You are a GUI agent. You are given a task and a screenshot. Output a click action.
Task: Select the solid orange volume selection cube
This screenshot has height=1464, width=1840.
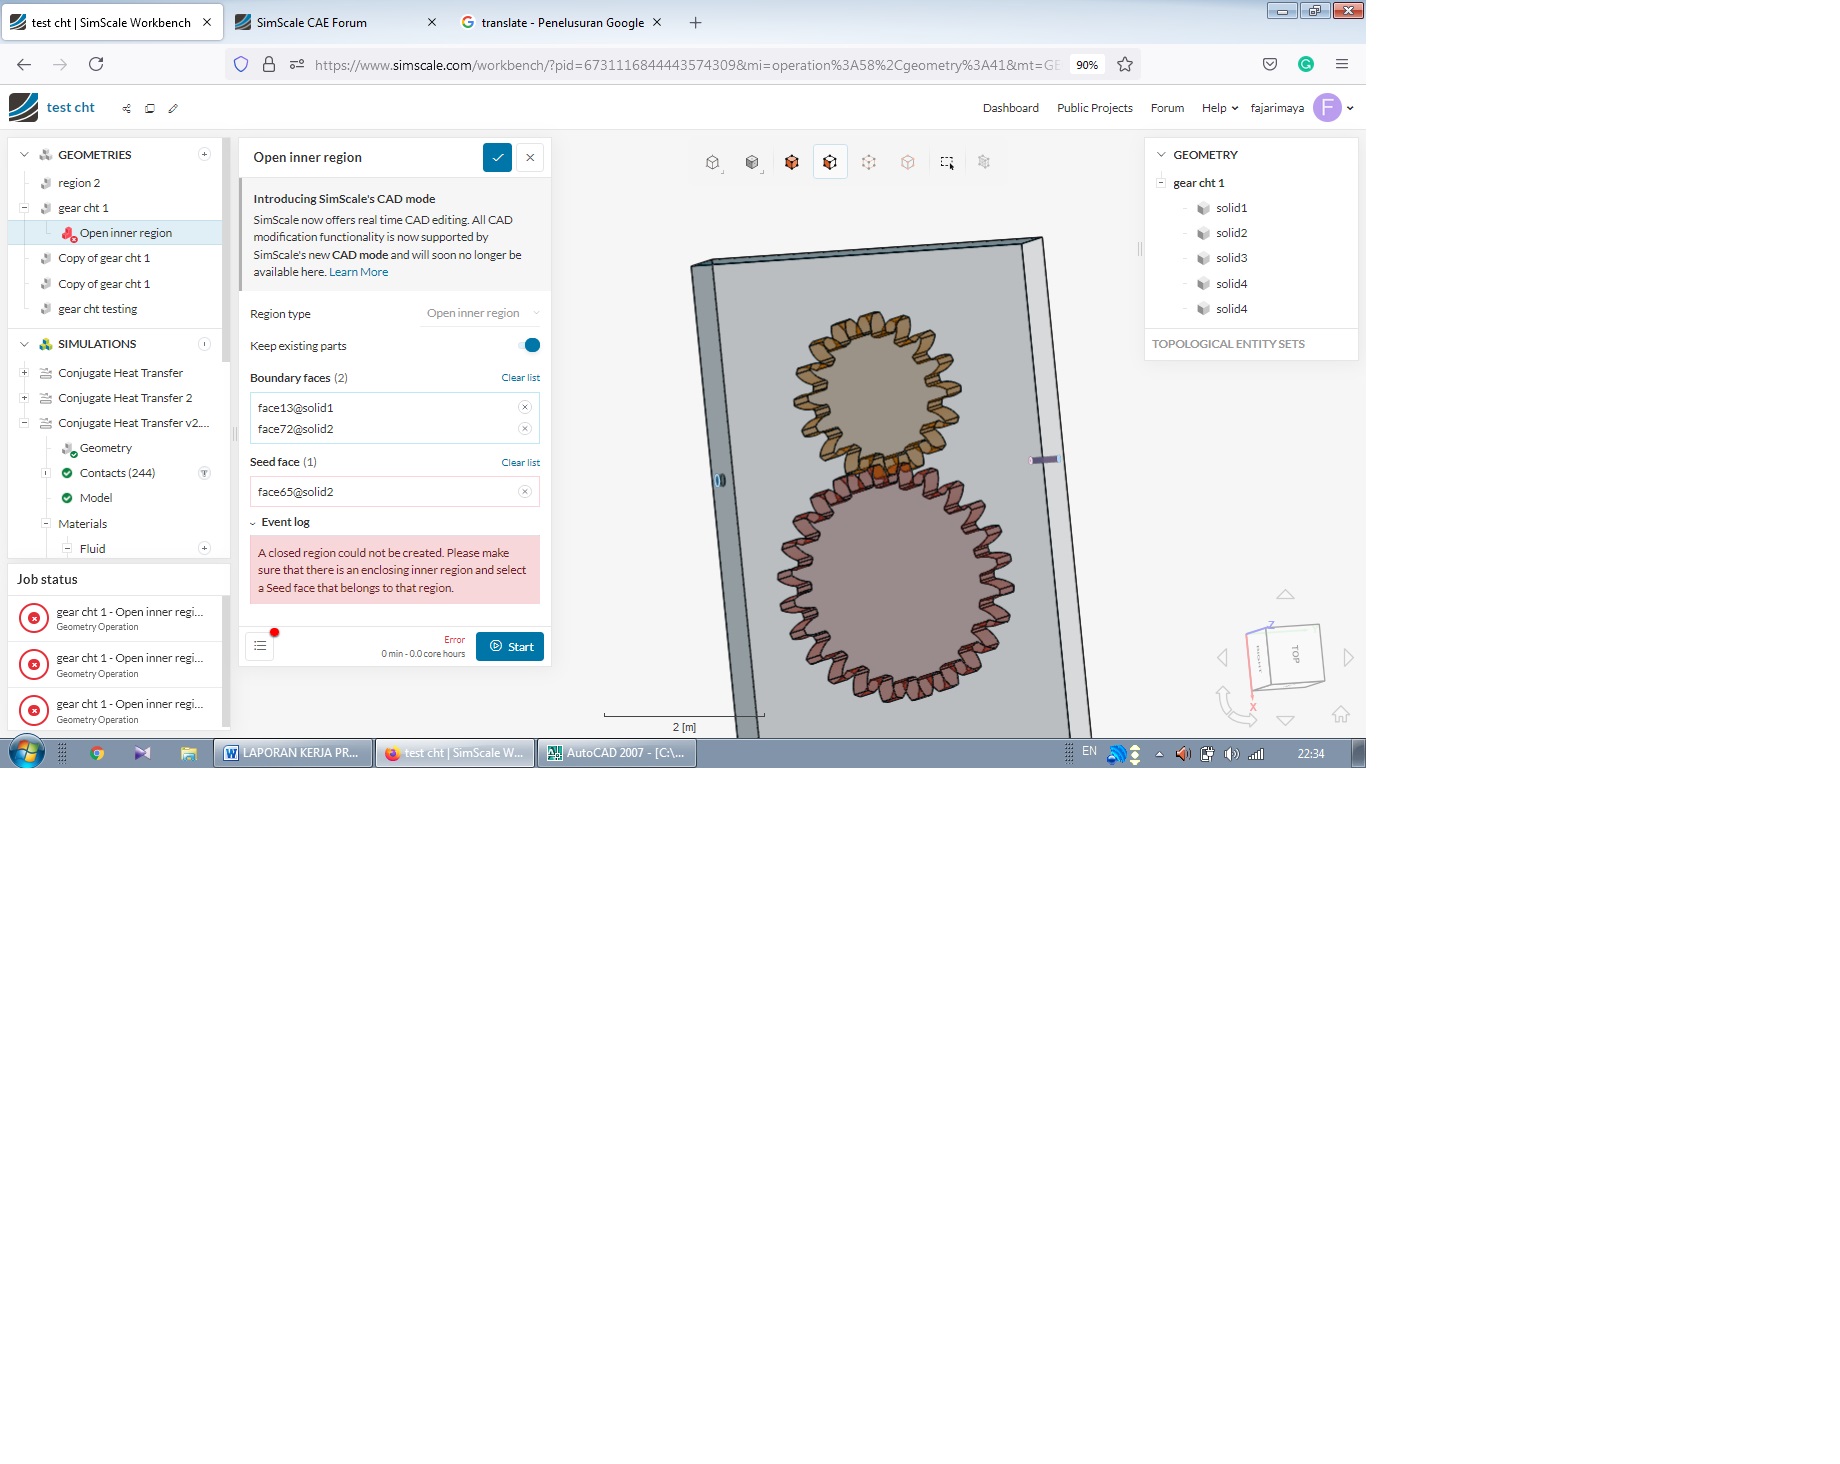(792, 162)
